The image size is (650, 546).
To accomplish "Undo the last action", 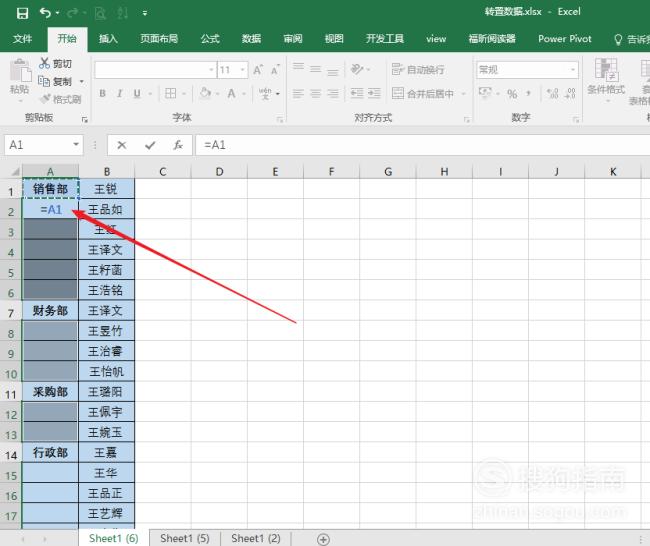I will tap(45, 13).
